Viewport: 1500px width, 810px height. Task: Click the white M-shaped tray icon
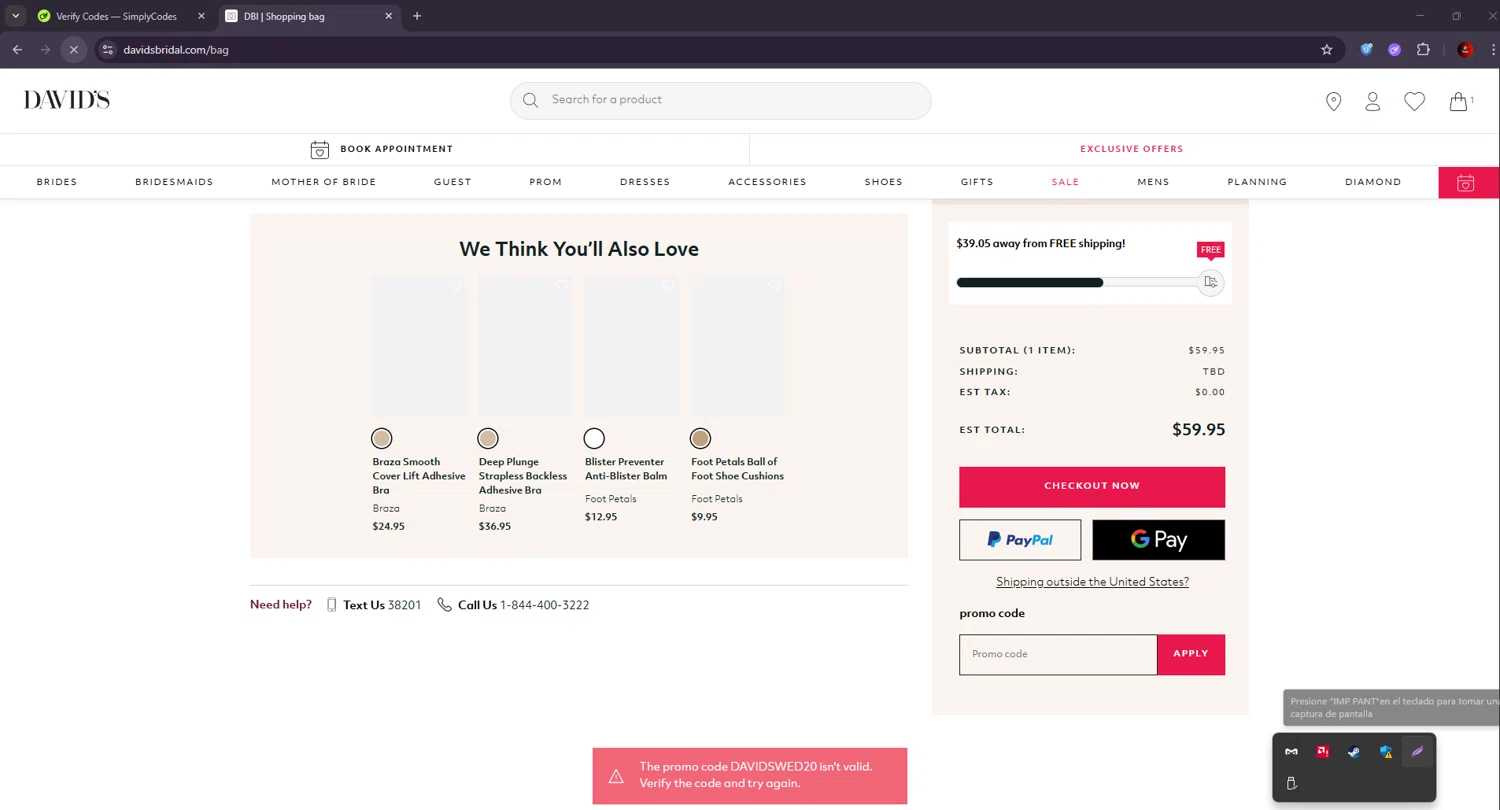point(1291,752)
